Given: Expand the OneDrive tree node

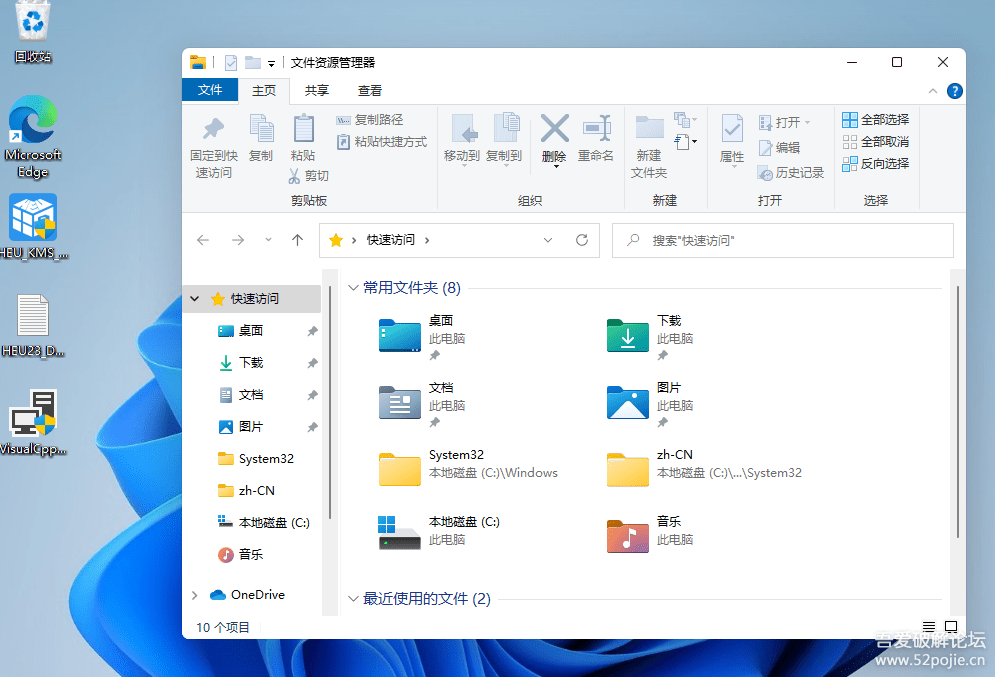Looking at the screenshot, I should pos(195,595).
